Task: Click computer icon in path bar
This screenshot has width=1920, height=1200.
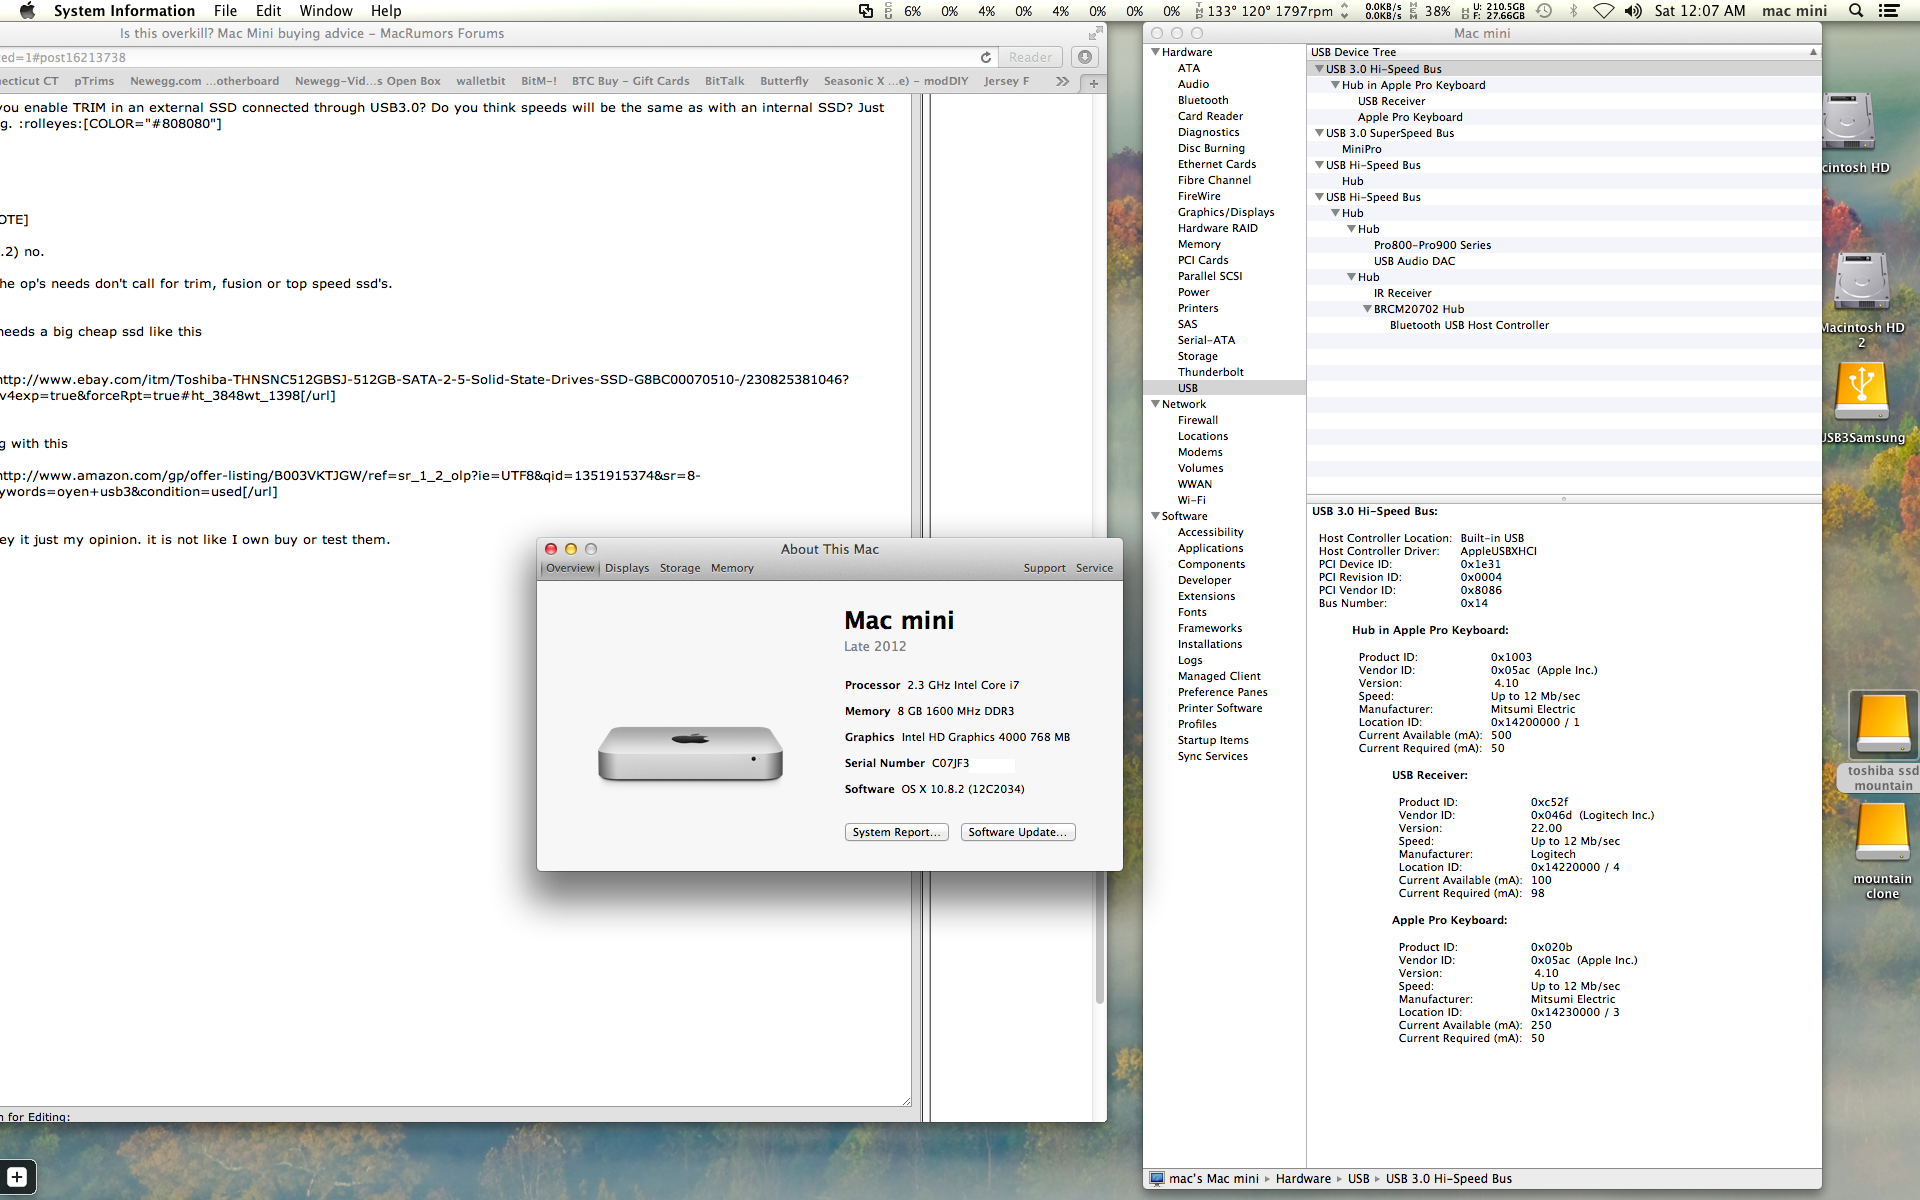Action: [1157, 1179]
